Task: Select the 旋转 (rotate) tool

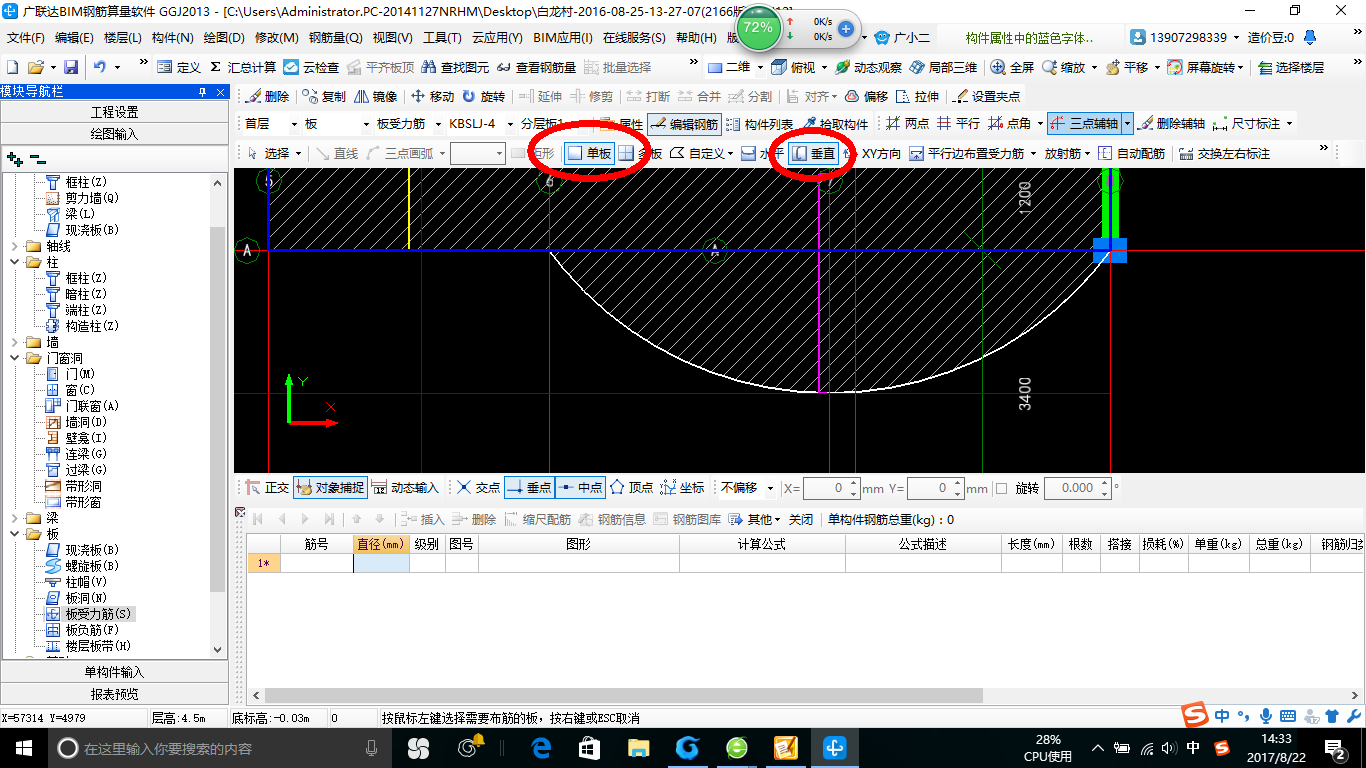Action: [483, 97]
